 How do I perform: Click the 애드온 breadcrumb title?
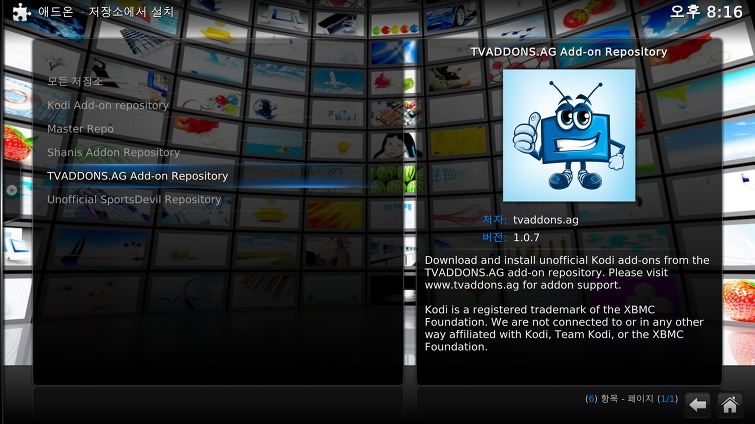(56, 11)
